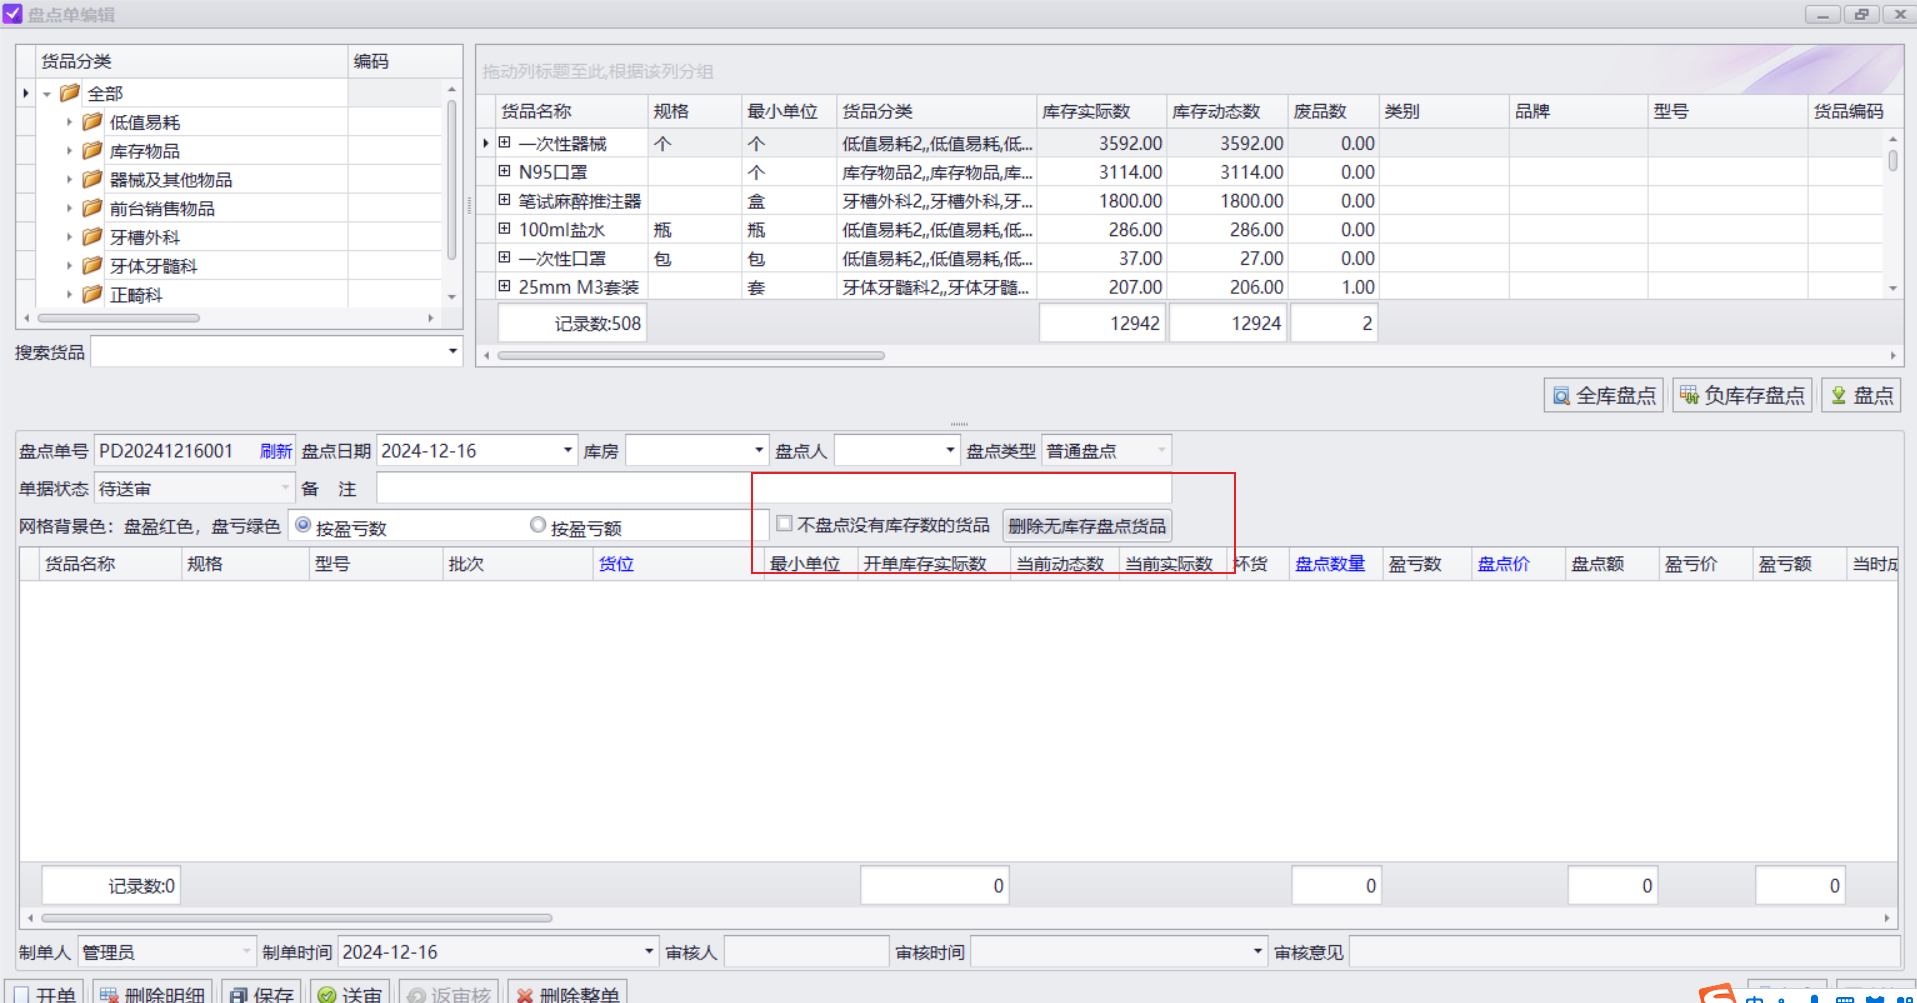
Task: Click the folder icon of 全部
Action: click(69, 93)
